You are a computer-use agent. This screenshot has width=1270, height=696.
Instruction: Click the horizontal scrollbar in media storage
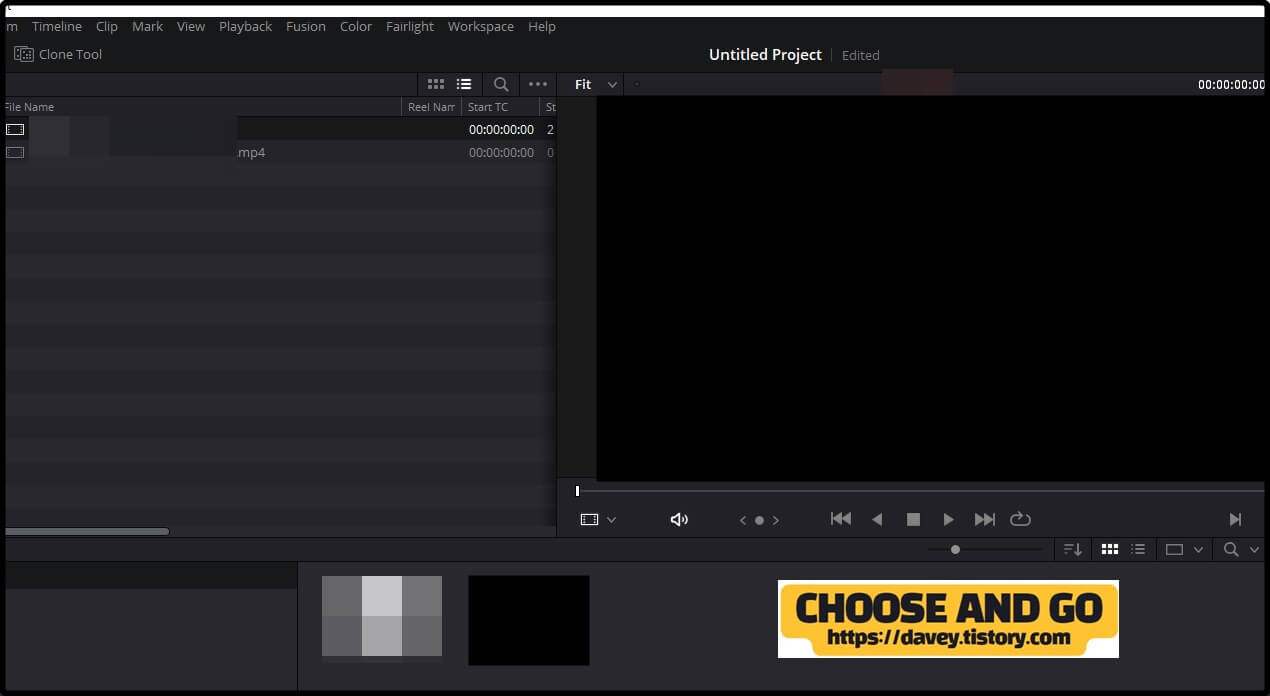[86, 531]
